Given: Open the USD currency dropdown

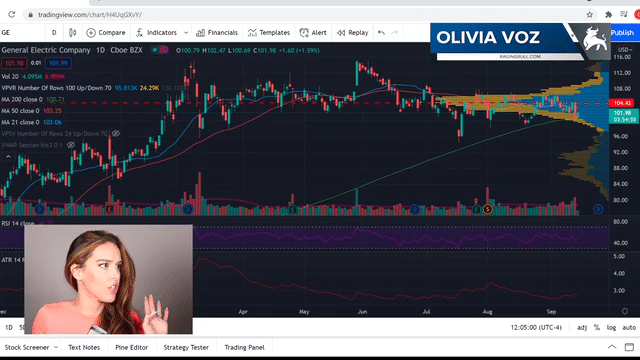Looking at the screenshot, I should click(624, 50).
